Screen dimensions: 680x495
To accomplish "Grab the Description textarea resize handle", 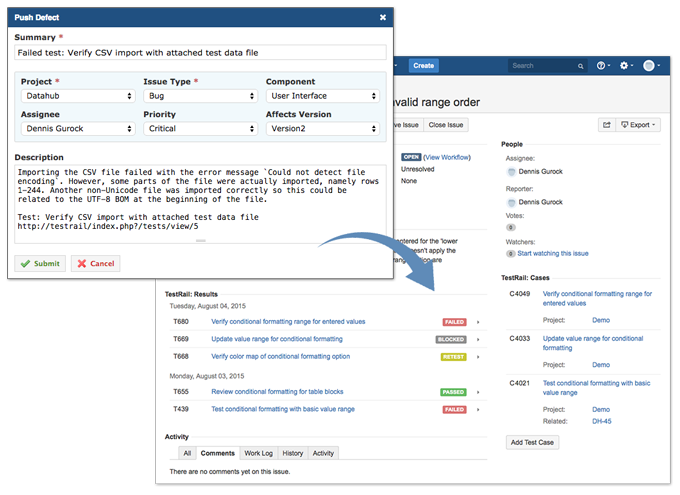I will click(200, 240).
